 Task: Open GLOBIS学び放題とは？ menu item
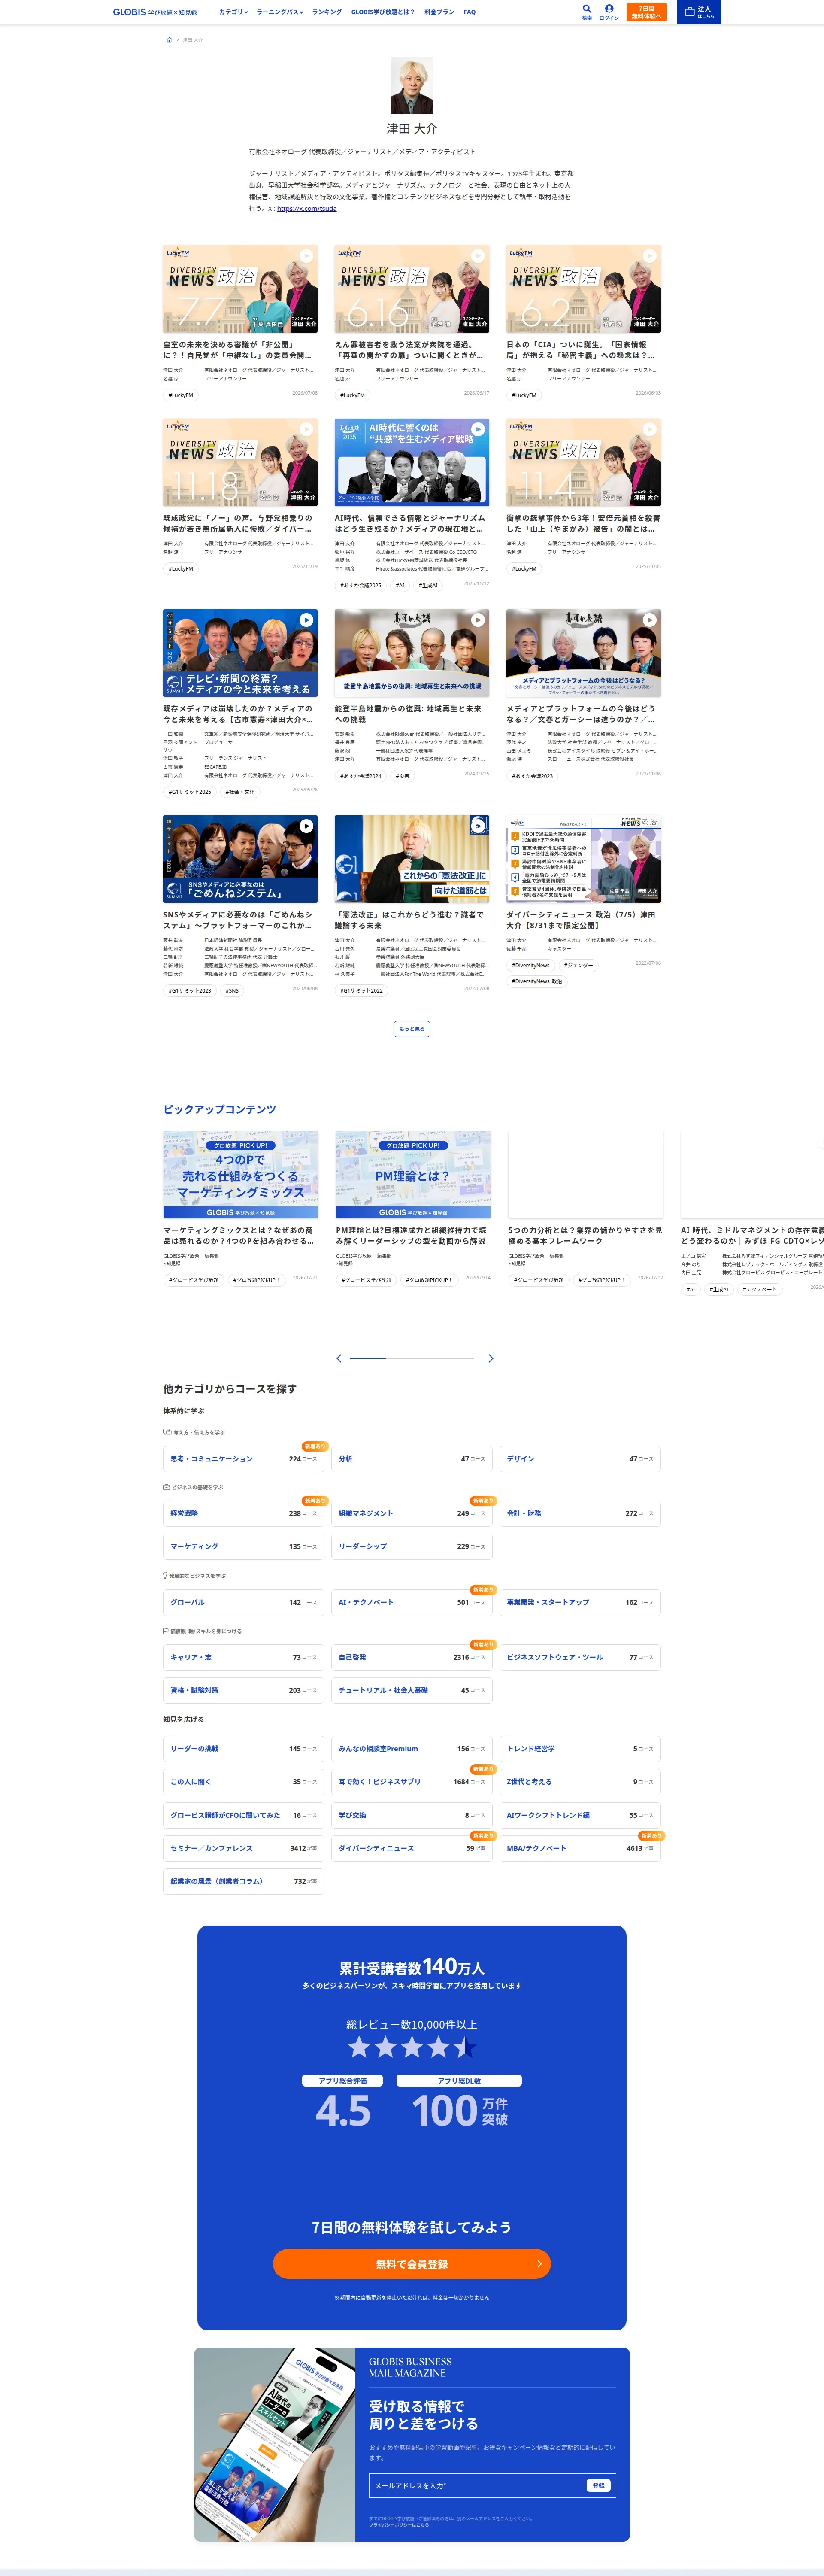coord(383,12)
